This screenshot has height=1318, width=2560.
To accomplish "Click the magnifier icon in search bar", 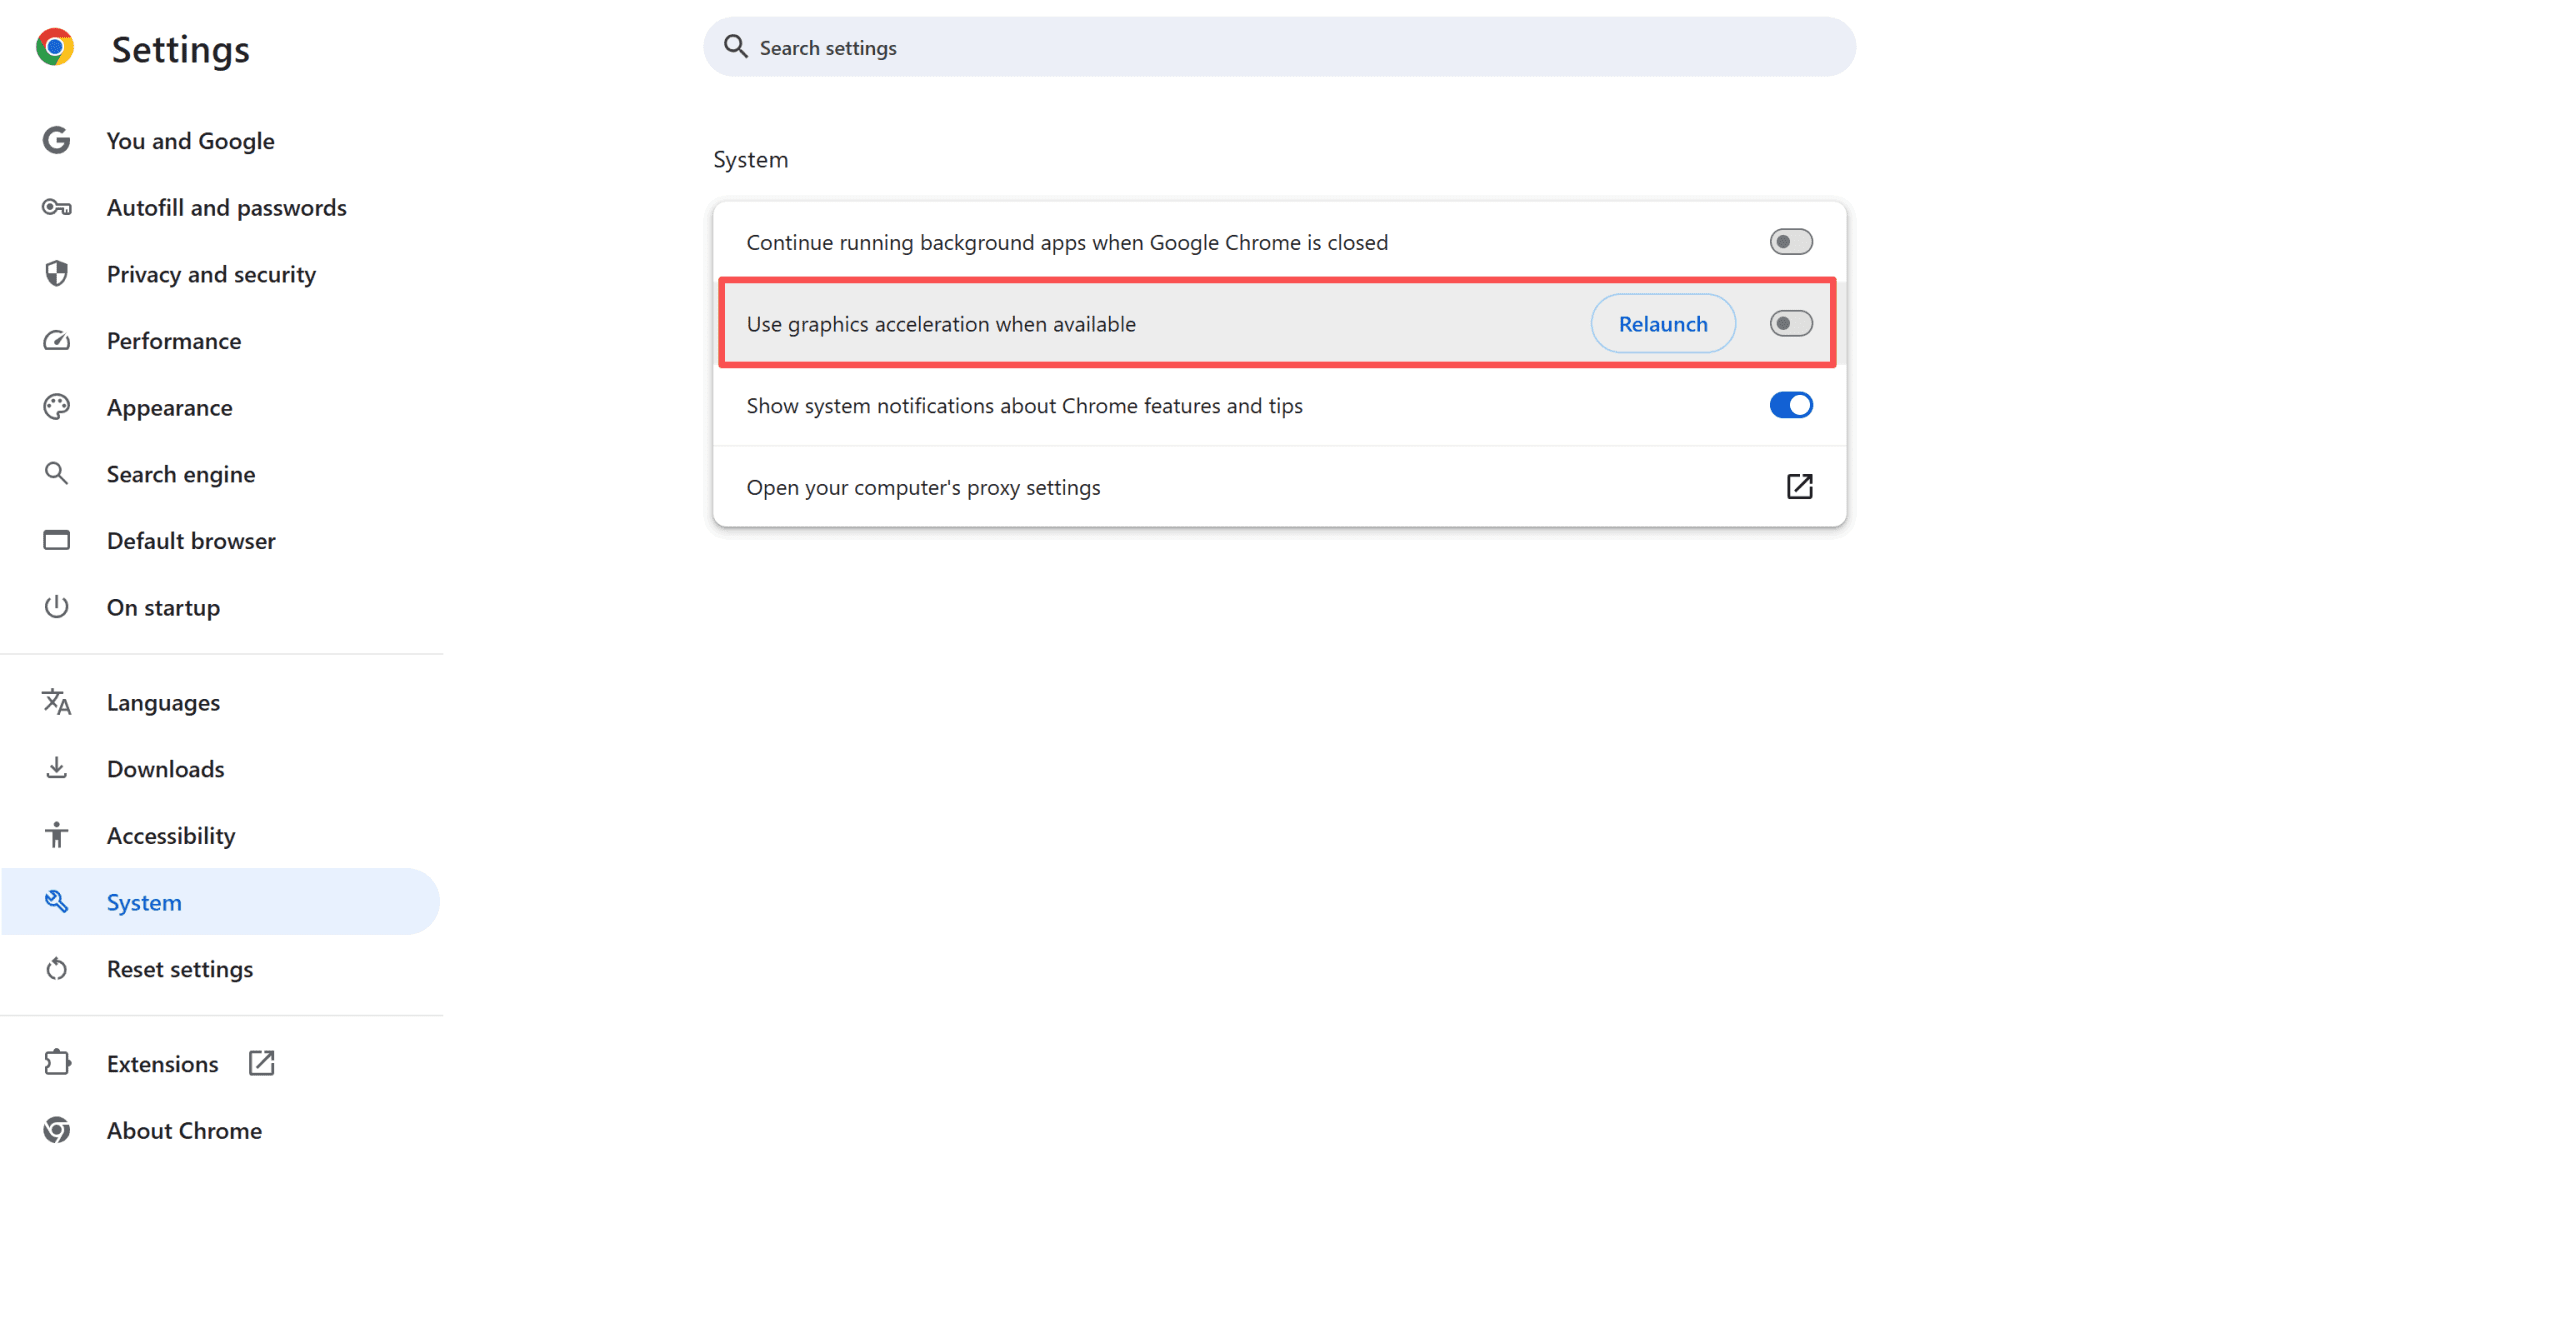I will pyautogui.click(x=735, y=47).
